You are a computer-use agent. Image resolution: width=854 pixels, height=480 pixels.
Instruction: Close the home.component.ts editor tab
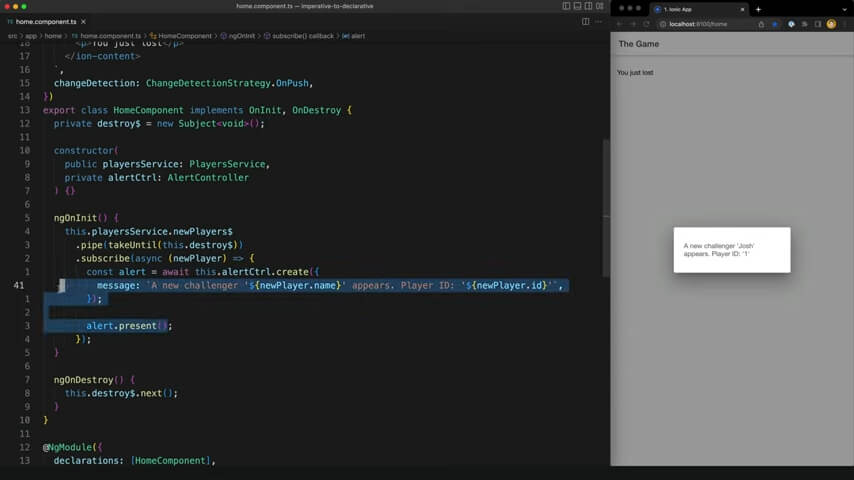[83, 22]
